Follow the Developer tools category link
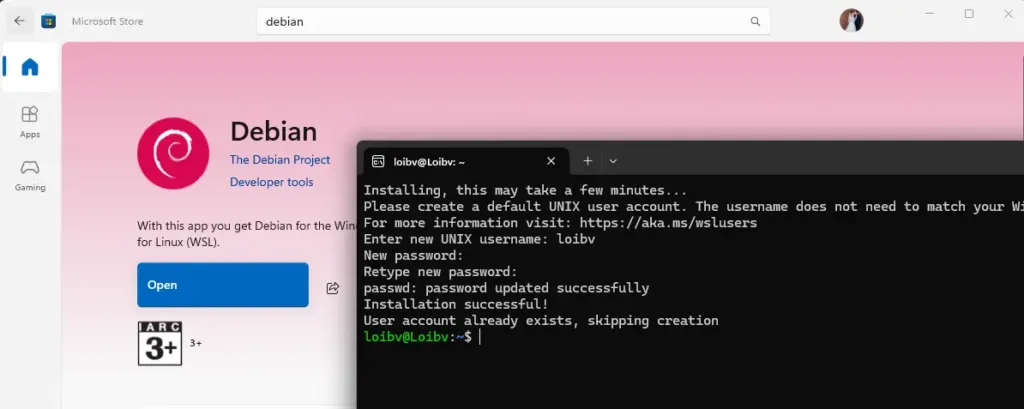Viewport: 1024px width, 409px height. pyautogui.click(x=271, y=182)
